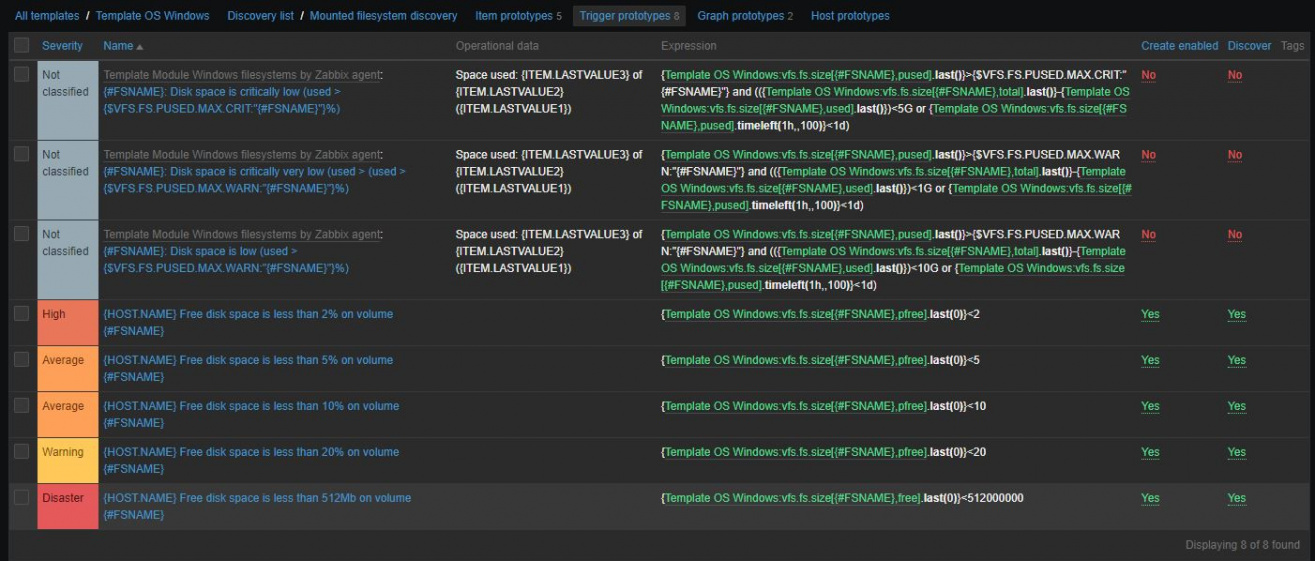
Task: Navigate to All templates breadcrumb
Action: [46, 16]
